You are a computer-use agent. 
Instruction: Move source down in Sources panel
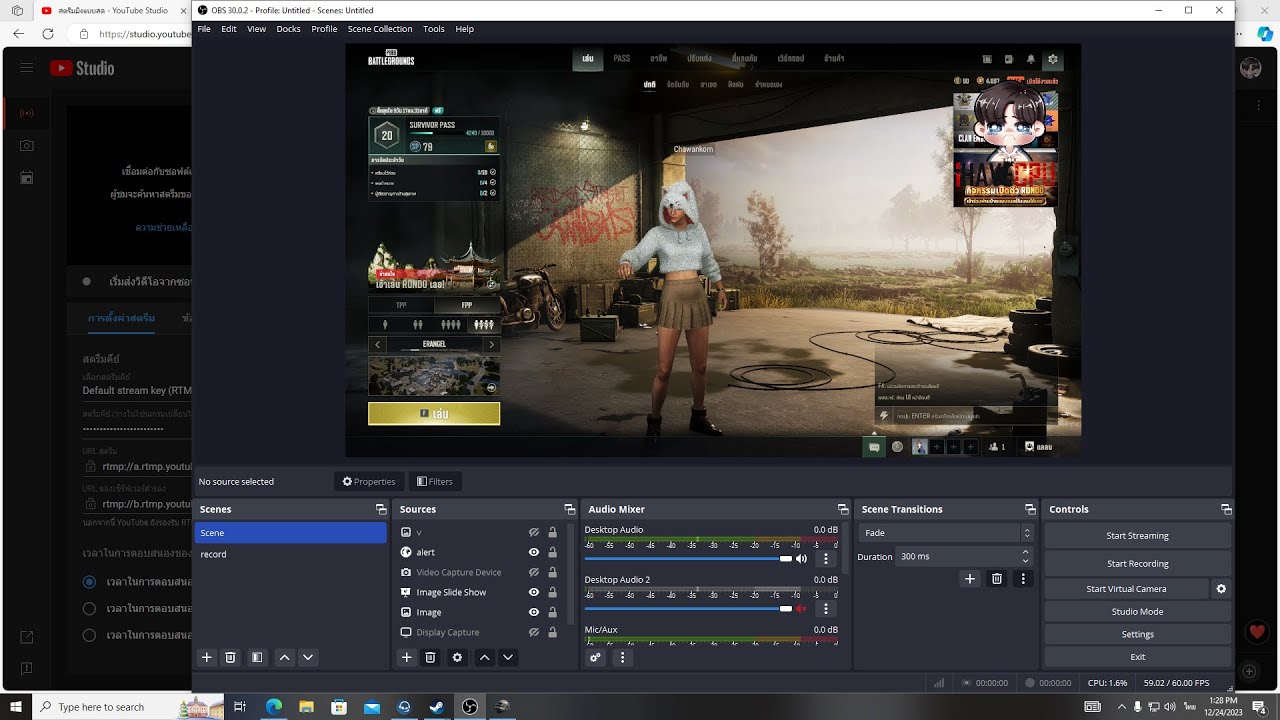coord(508,657)
